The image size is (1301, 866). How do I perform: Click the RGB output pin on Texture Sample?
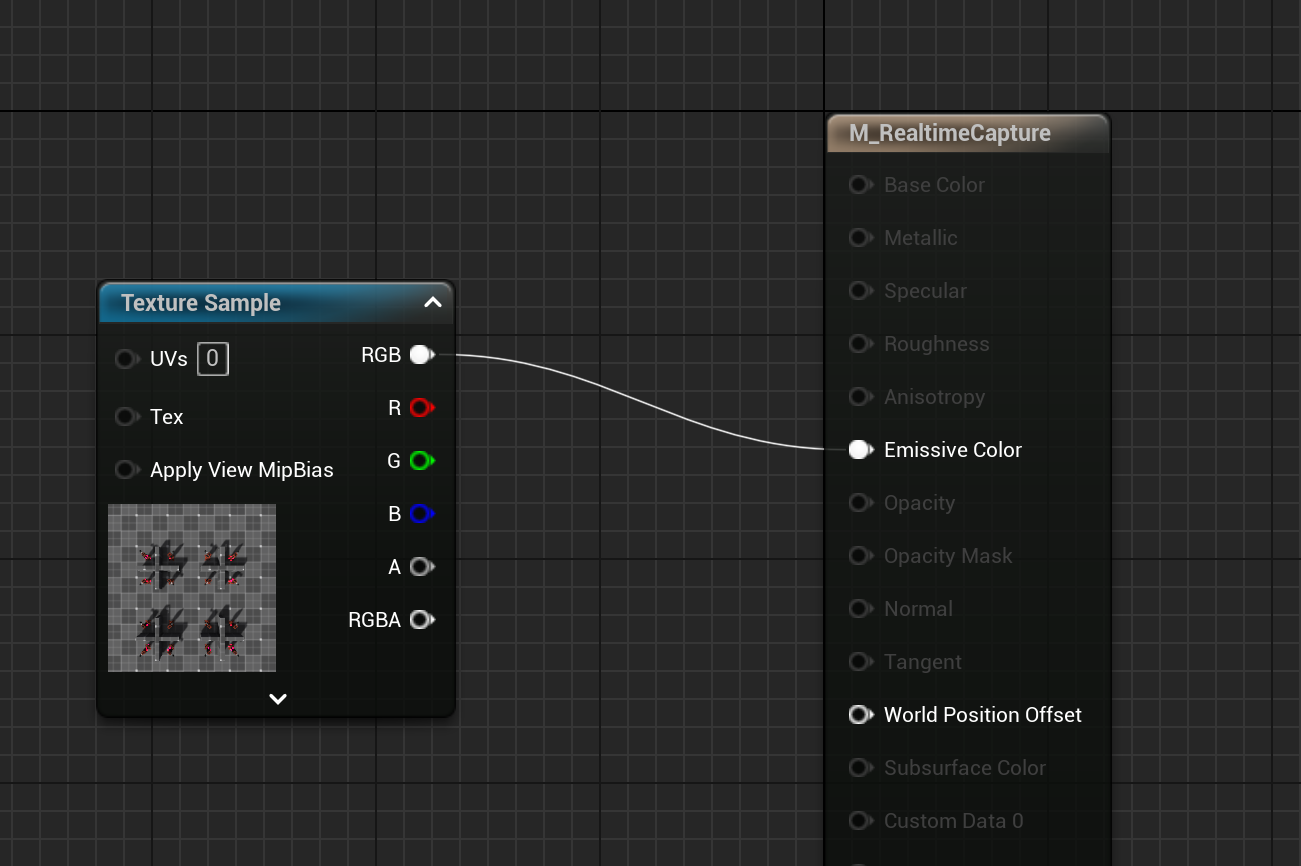pos(421,354)
